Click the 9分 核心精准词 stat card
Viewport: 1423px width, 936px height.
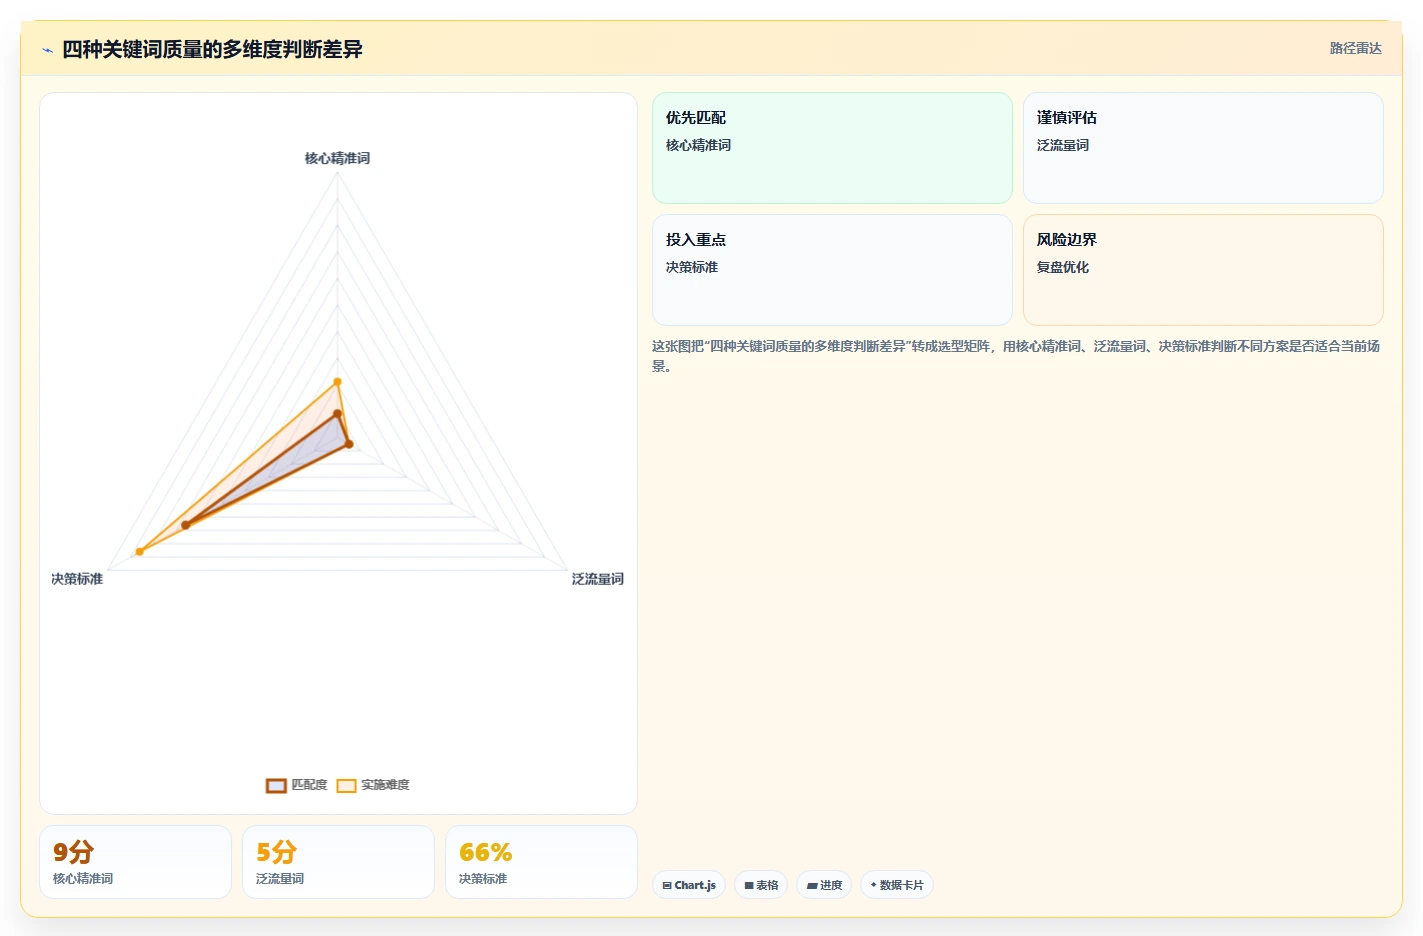click(135, 862)
